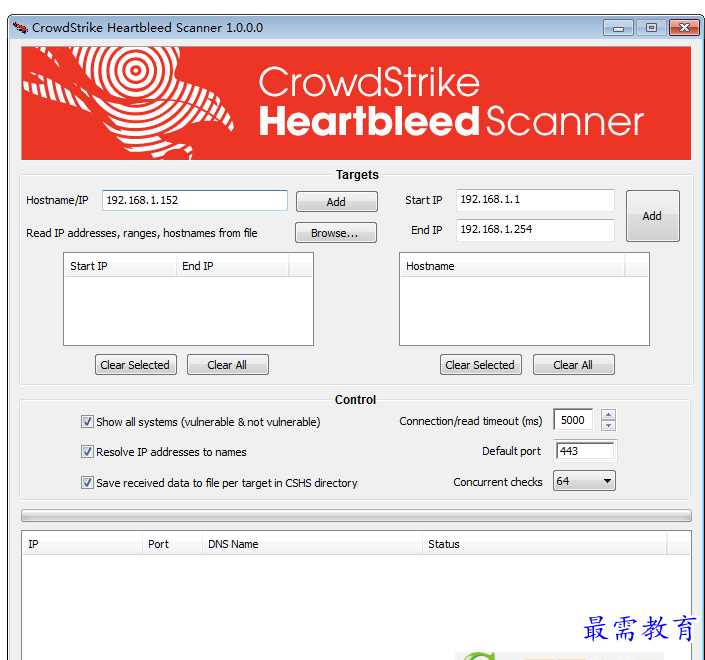The height and width of the screenshot is (660, 705).
Task: Click the scan progress bar
Action: (x=356, y=515)
